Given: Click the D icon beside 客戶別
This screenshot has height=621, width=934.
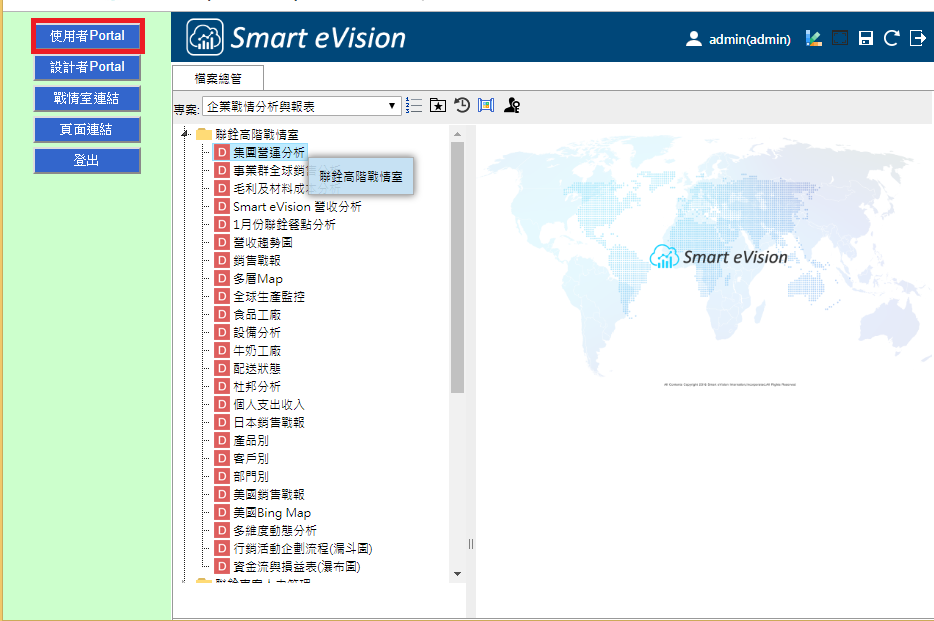Looking at the screenshot, I should click(222, 458).
